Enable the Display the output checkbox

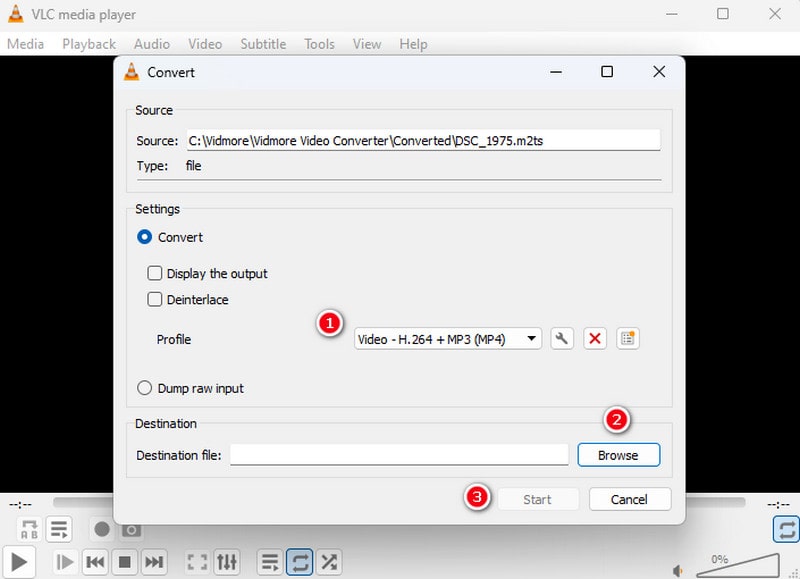tap(155, 273)
